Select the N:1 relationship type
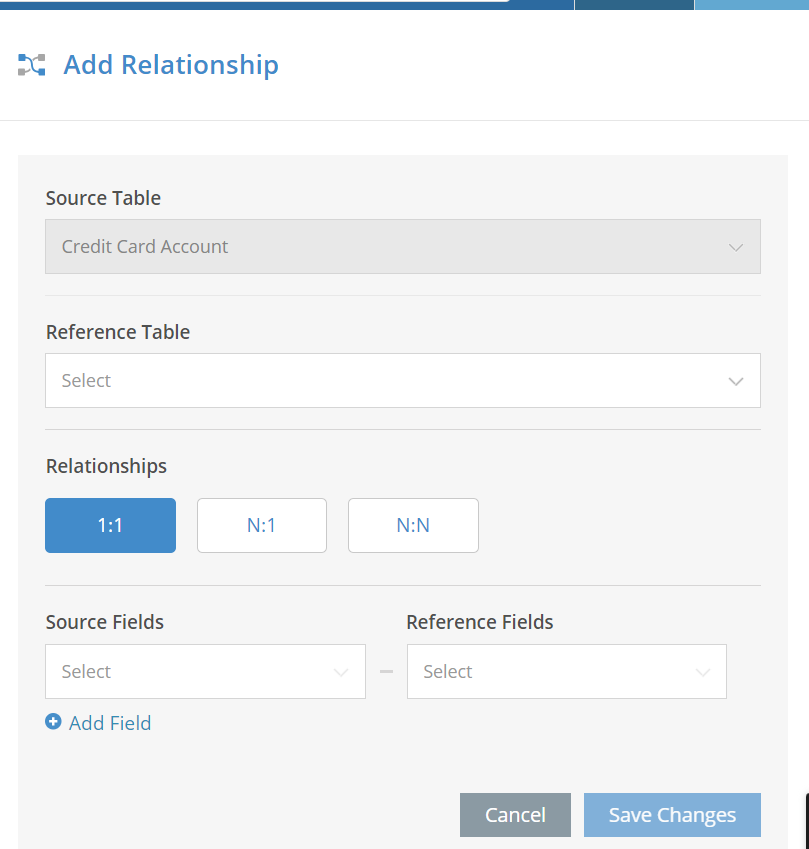809x849 pixels. pos(261,525)
